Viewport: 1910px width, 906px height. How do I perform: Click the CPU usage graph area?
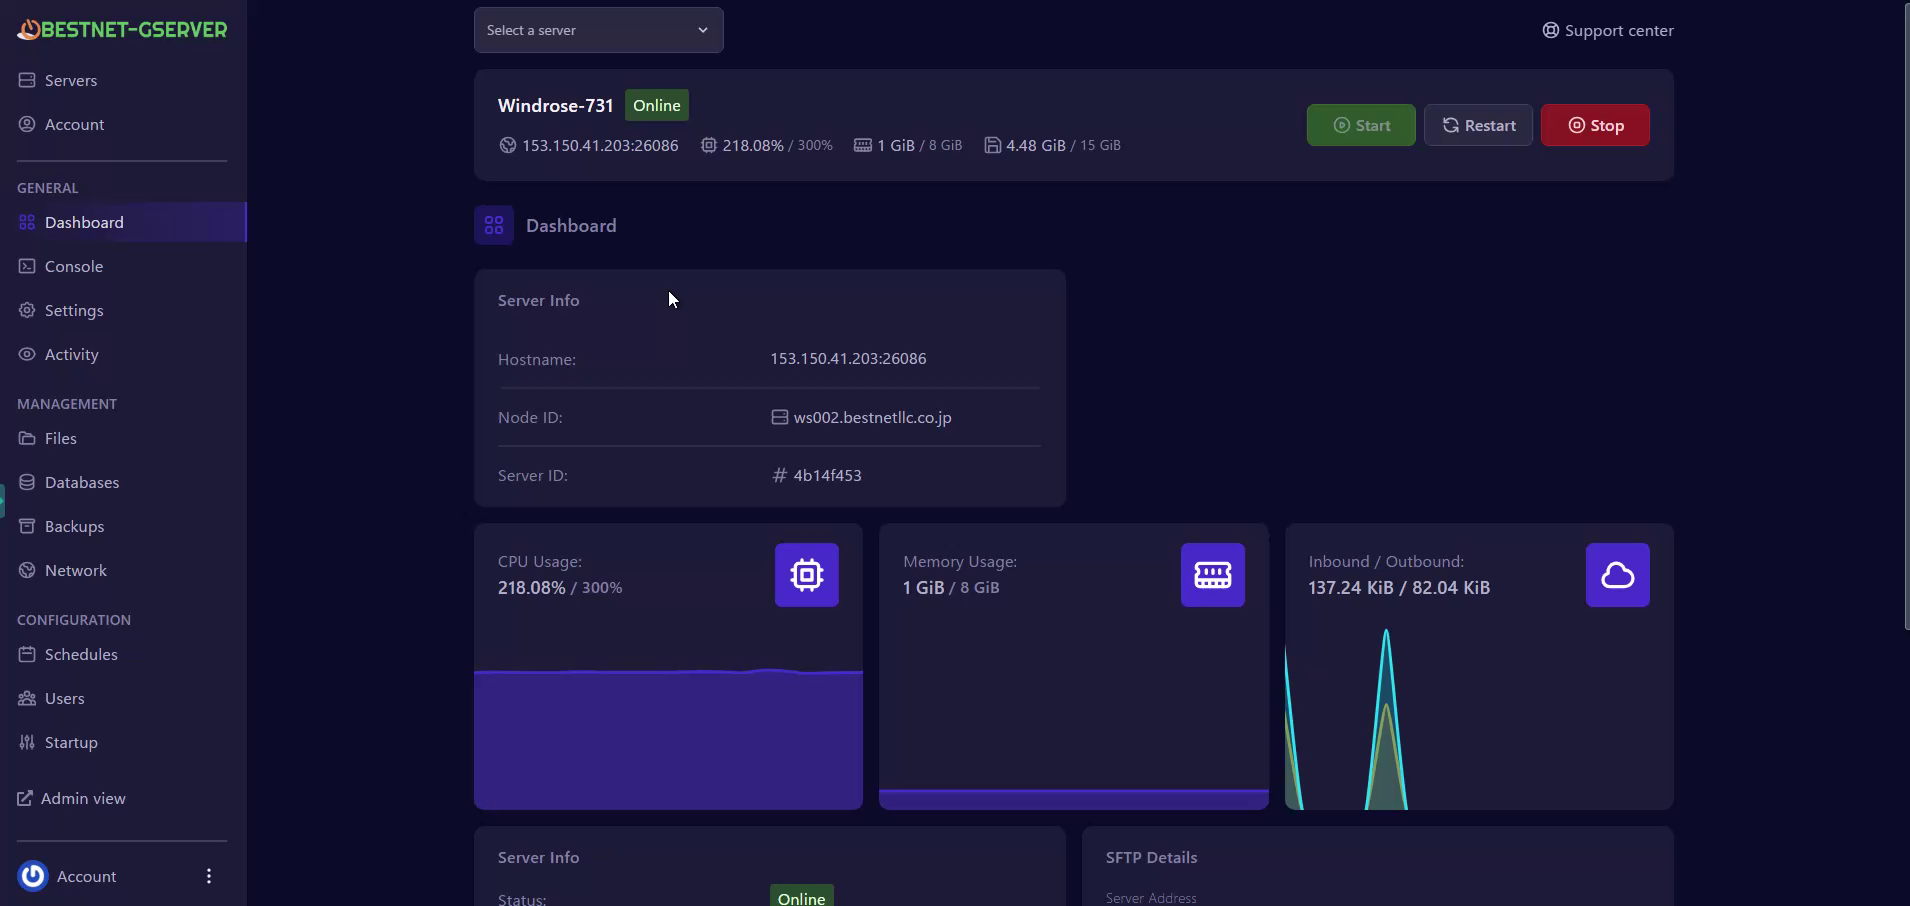(x=668, y=740)
